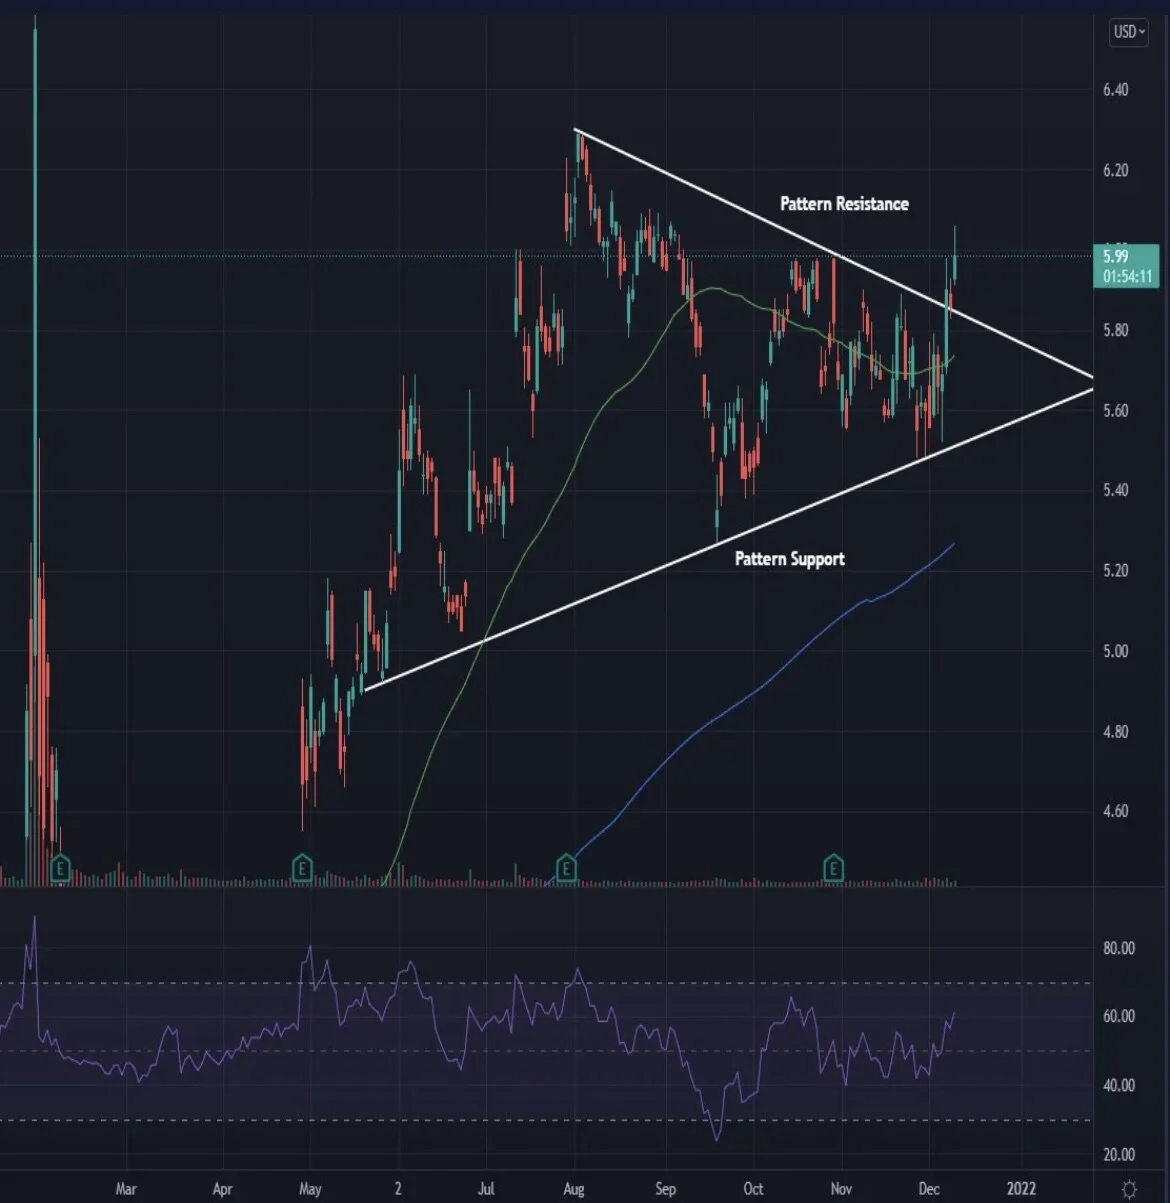Click the 01:54:11 countdown label
1170x1203 pixels.
click(1127, 276)
